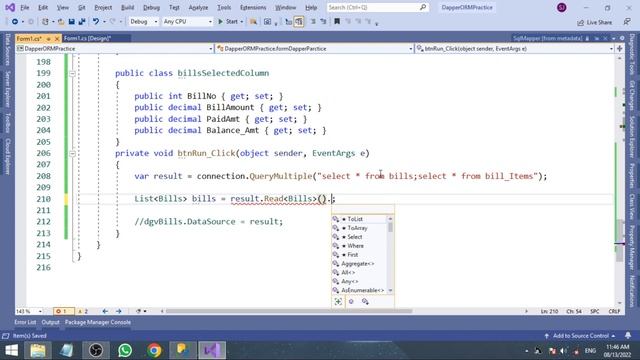Open the File menu
The height and width of the screenshot is (360, 640).
click(x=24, y=7)
